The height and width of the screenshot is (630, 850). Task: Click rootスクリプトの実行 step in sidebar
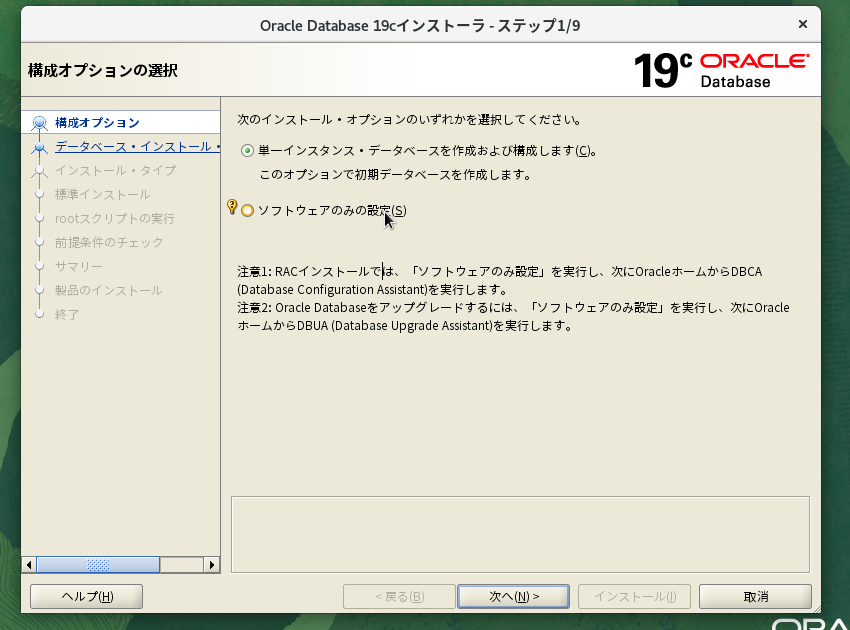point(114,218)
